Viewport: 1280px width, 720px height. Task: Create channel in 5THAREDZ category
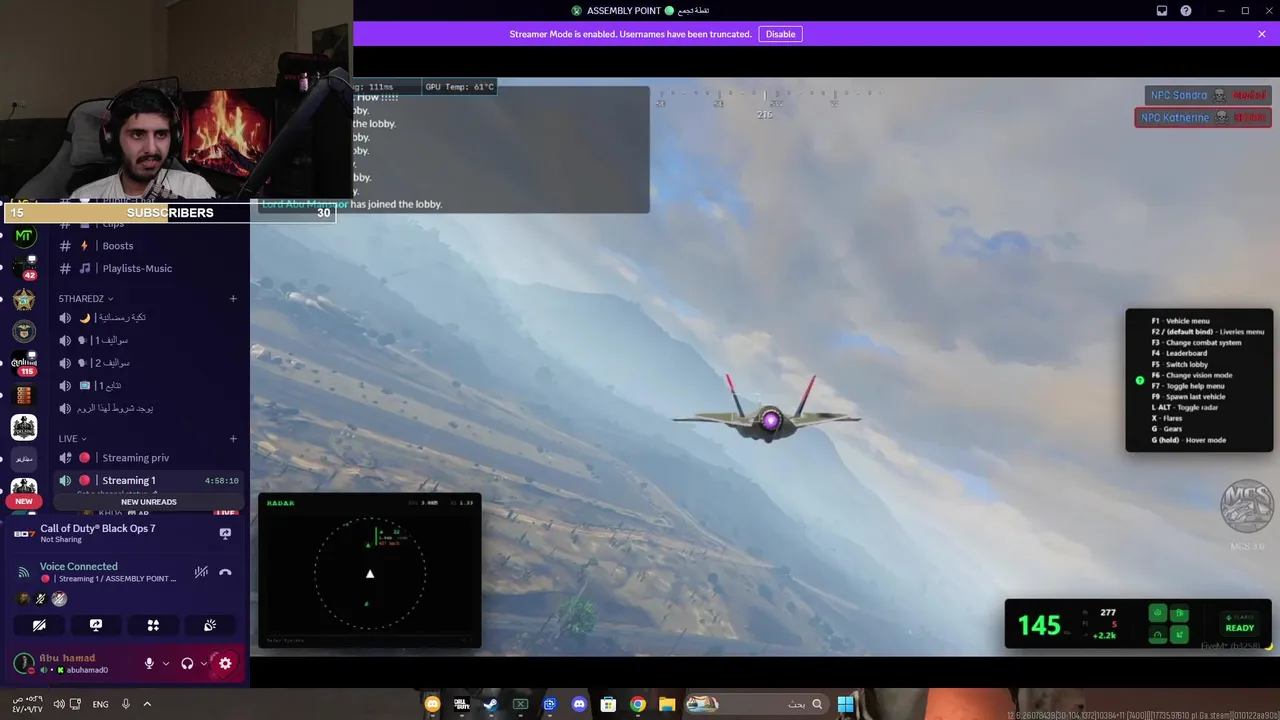(233, 298)
